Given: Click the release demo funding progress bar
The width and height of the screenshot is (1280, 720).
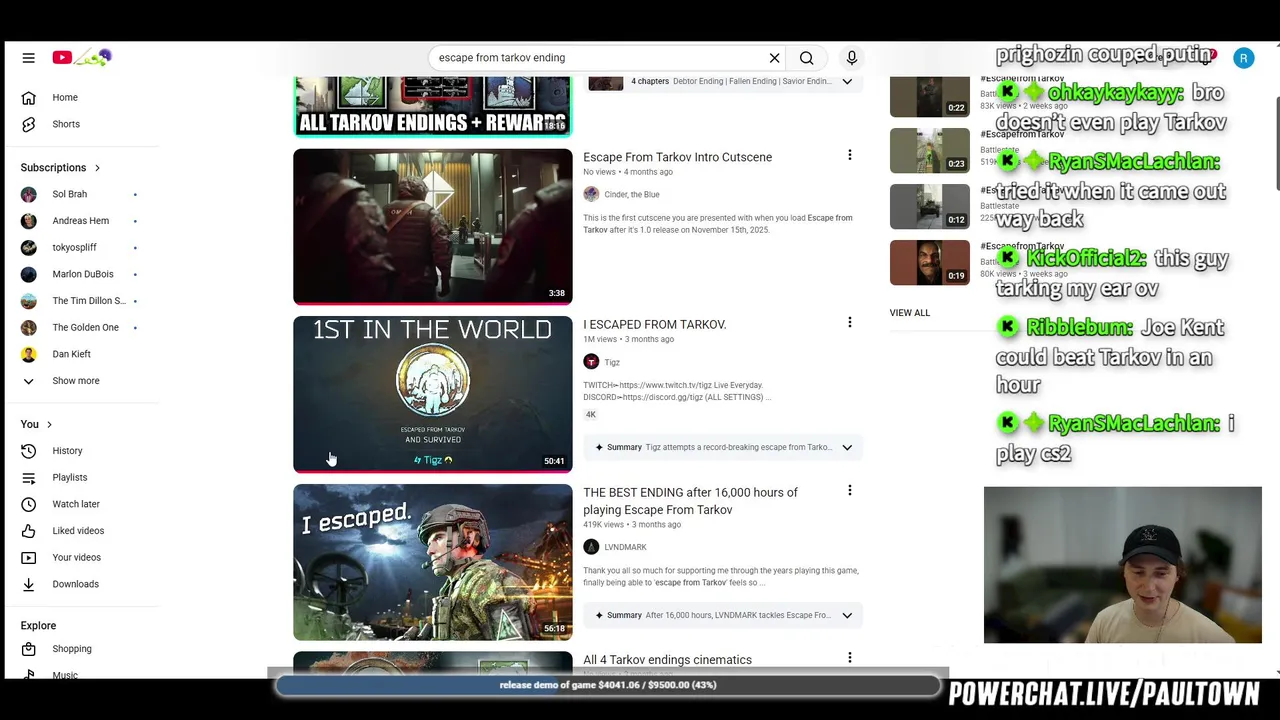Looking at the screenshot, I should 608,685.
